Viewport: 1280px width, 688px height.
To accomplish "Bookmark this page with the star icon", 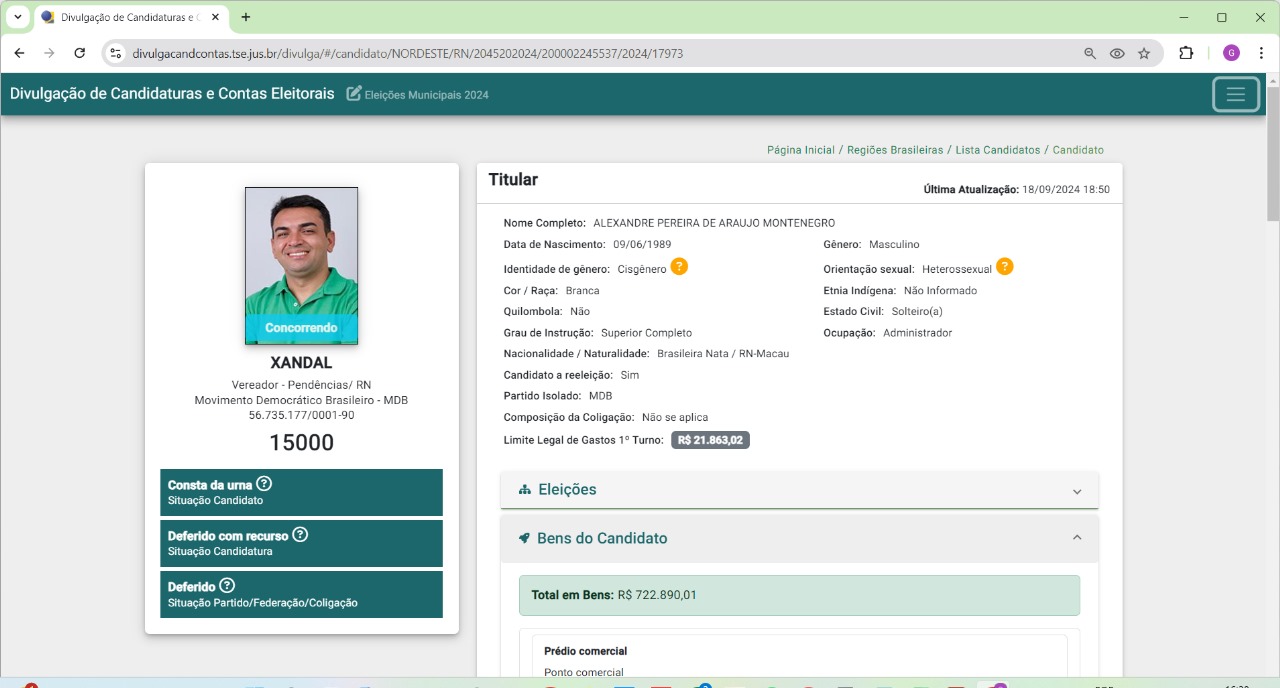I will [1144, 53].
